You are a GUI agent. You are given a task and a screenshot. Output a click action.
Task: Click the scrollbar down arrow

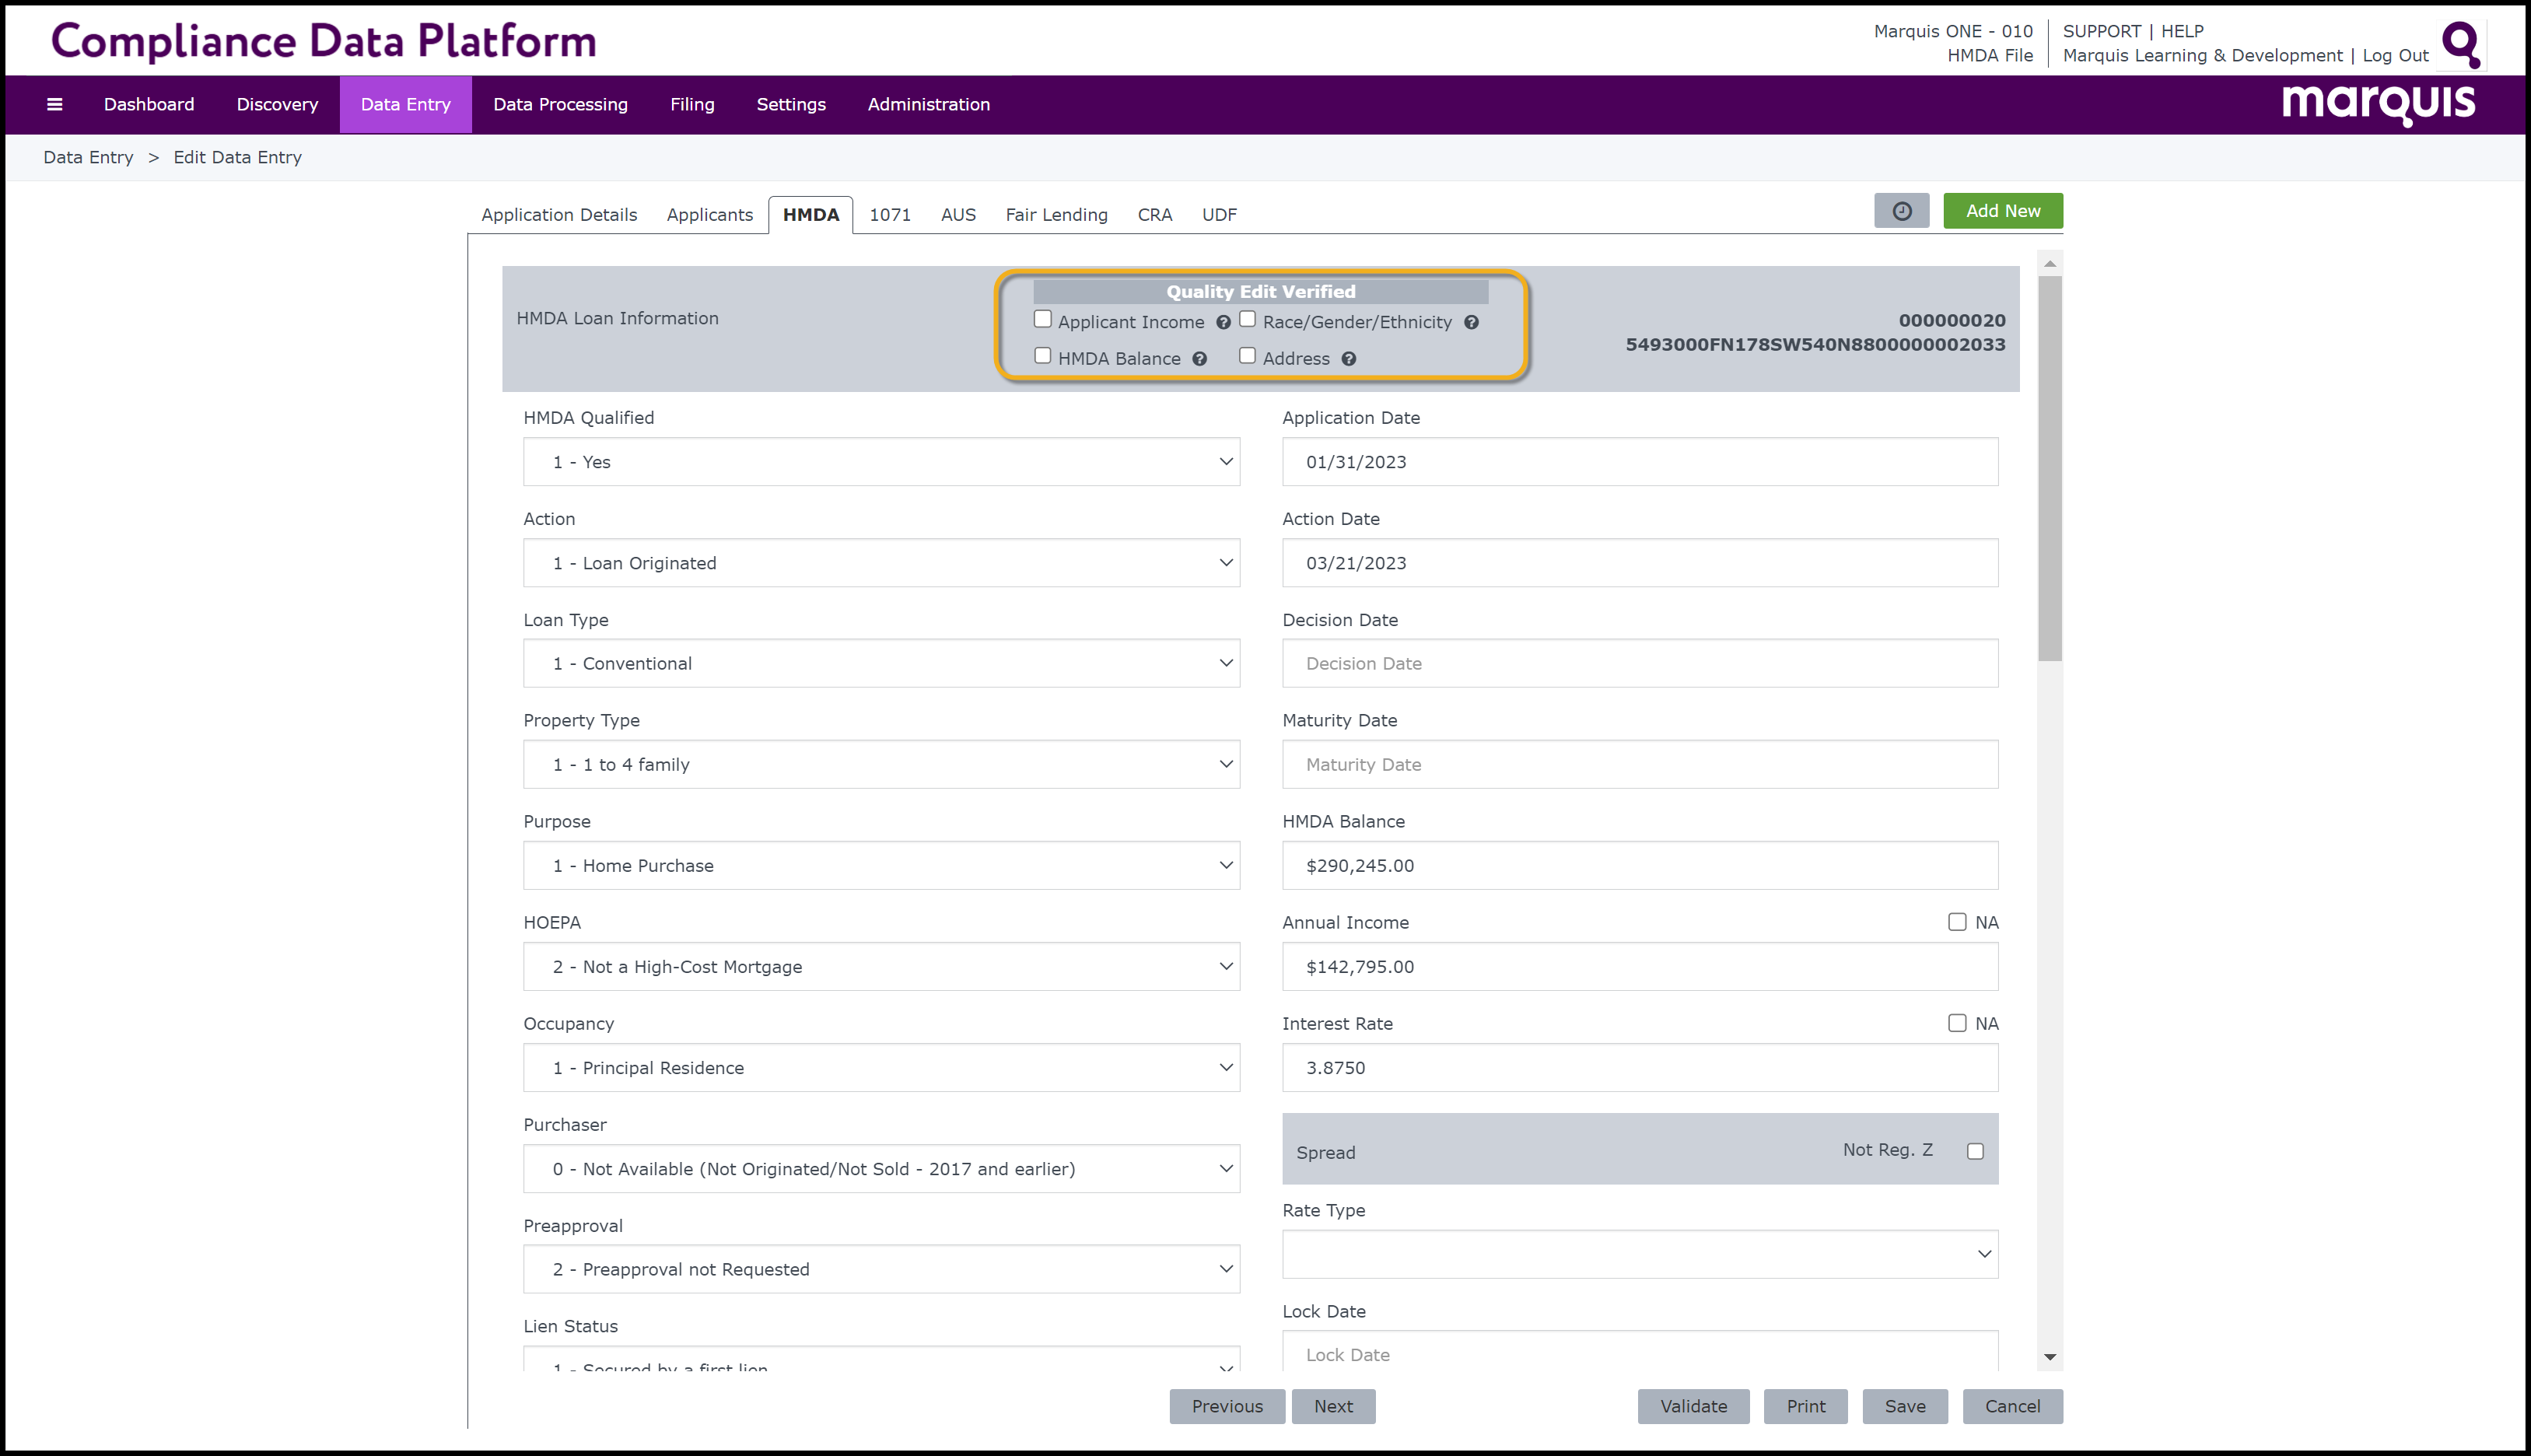tap(2049, 1356)
